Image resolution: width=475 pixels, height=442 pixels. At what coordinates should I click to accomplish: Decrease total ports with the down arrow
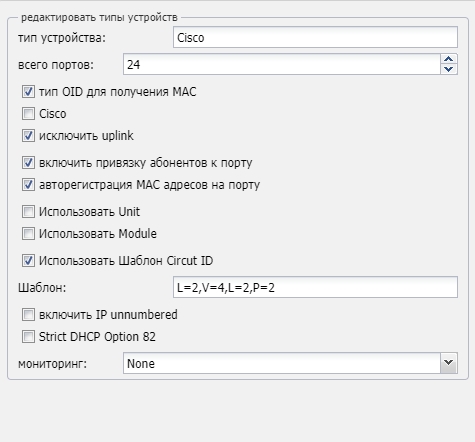pos(449,69)
